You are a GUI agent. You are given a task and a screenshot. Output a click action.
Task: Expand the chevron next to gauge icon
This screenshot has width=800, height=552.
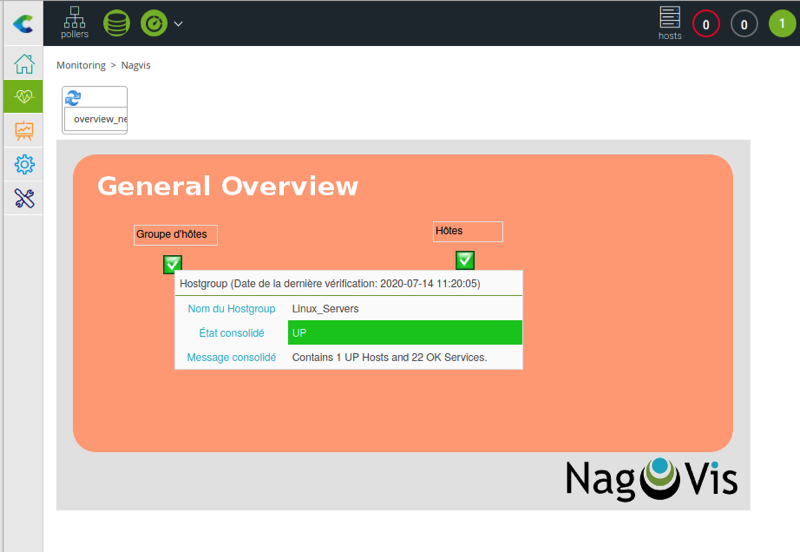(178, 23)
